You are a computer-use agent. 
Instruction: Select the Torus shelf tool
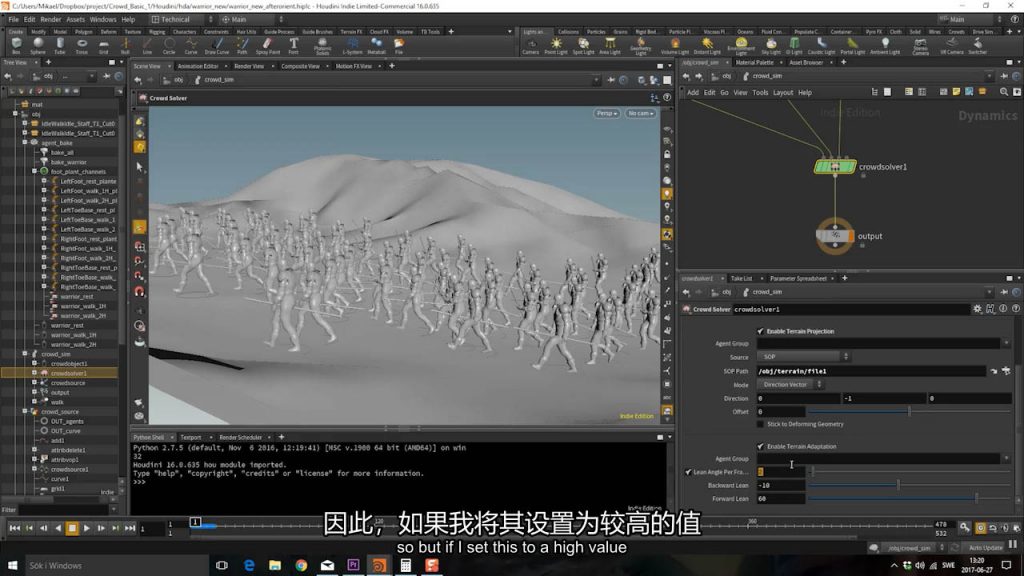[82, 46]
